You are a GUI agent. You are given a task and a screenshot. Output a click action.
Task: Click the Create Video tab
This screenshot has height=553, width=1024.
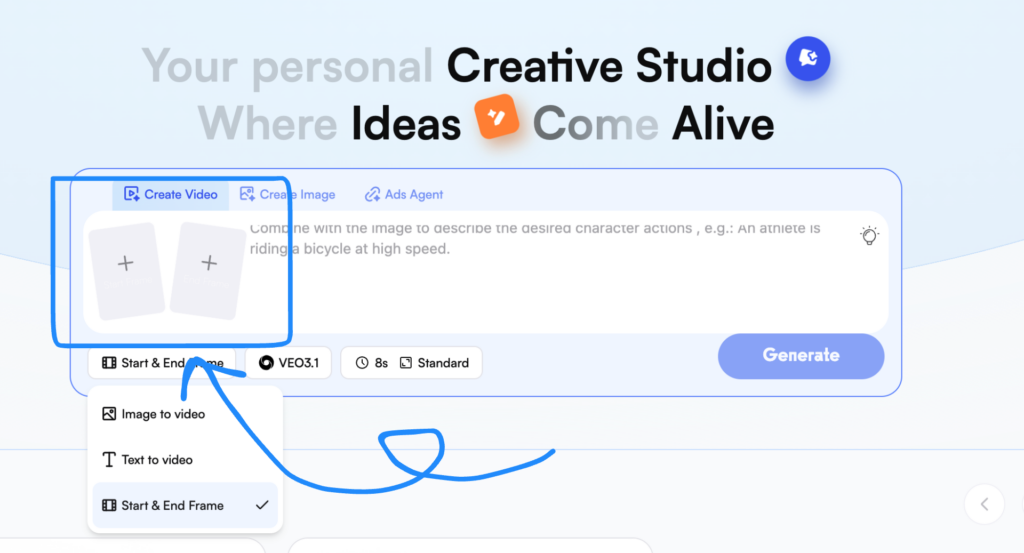(170, 194)
